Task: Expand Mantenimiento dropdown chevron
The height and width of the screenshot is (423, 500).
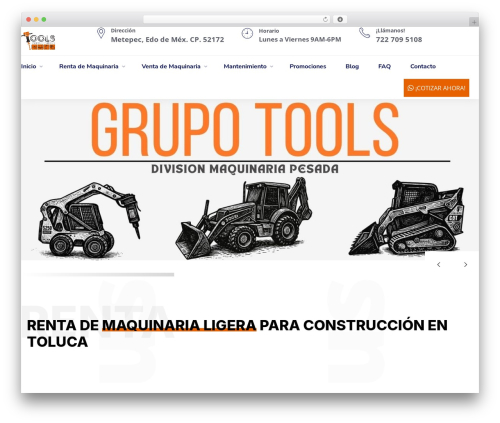Action: point(271,67)
